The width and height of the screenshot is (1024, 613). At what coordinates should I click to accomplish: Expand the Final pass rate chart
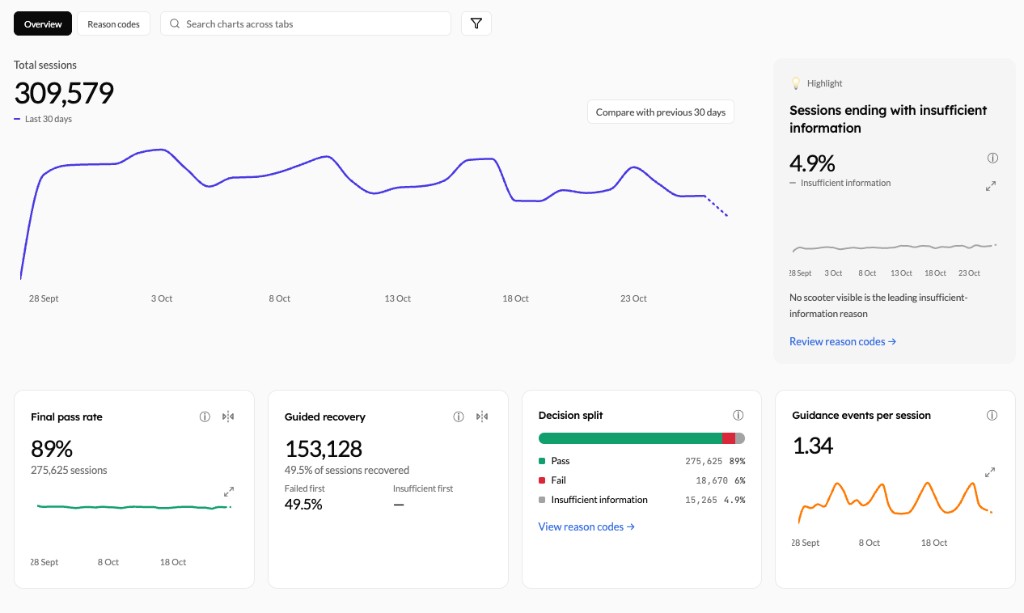229,492
